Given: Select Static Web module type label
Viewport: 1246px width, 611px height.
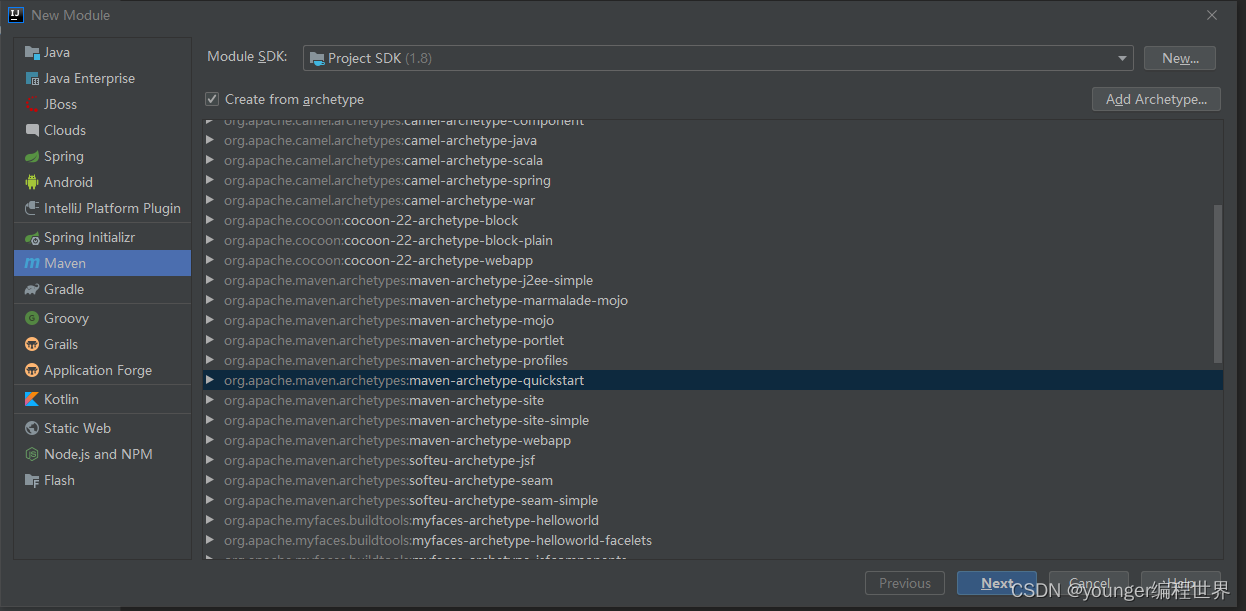Looking at the screenshot, I should 77,428.
